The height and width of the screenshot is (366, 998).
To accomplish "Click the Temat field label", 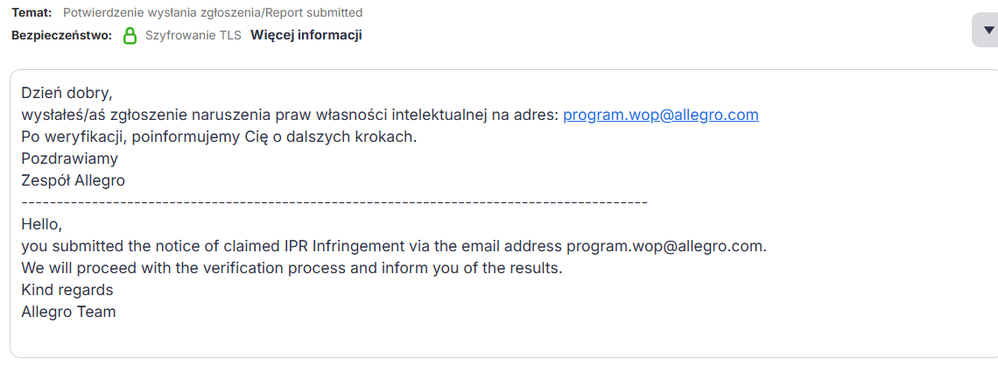I will click(32, 12).
